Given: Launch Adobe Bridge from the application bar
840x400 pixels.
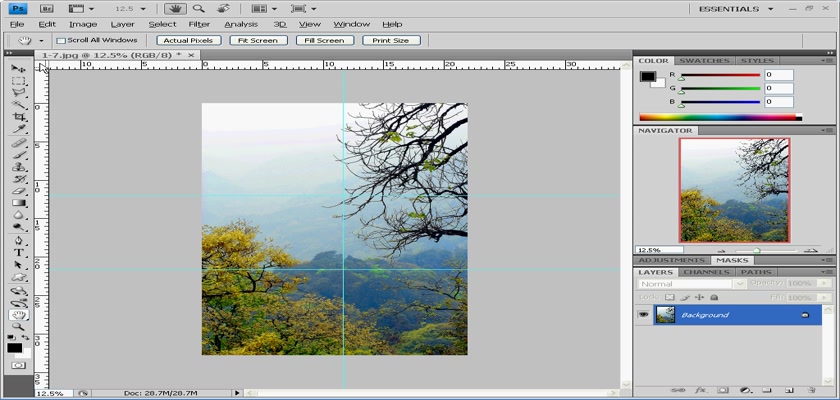Looking at the screenshot, I should point(46,7).
